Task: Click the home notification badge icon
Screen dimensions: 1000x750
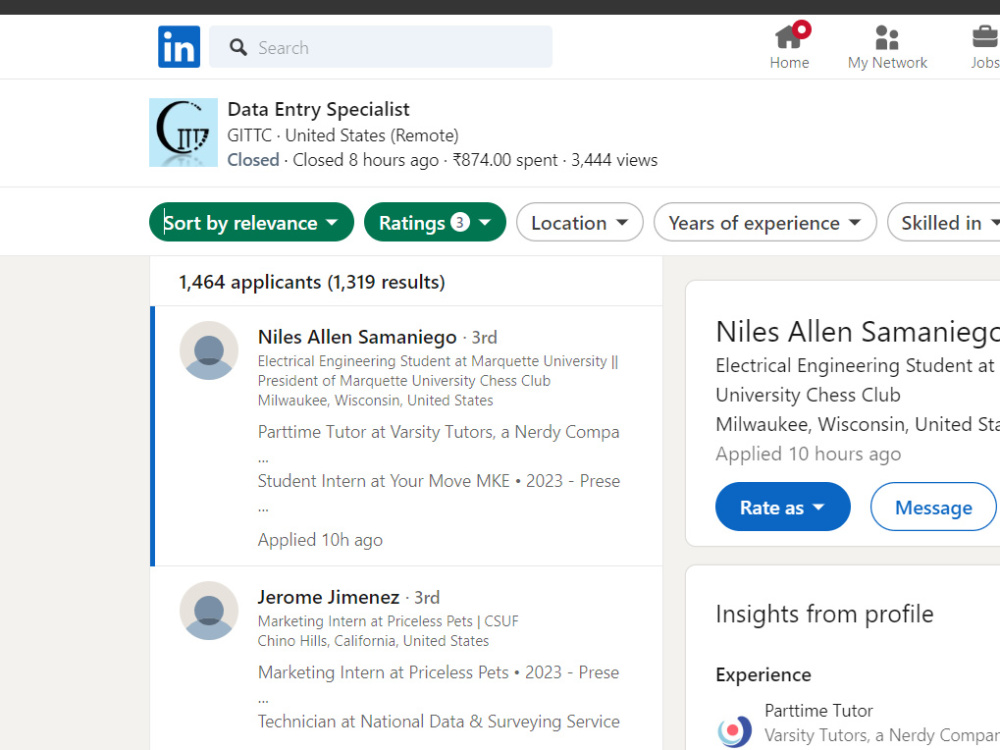Action: pyautogui.click(x=802, y=29)
